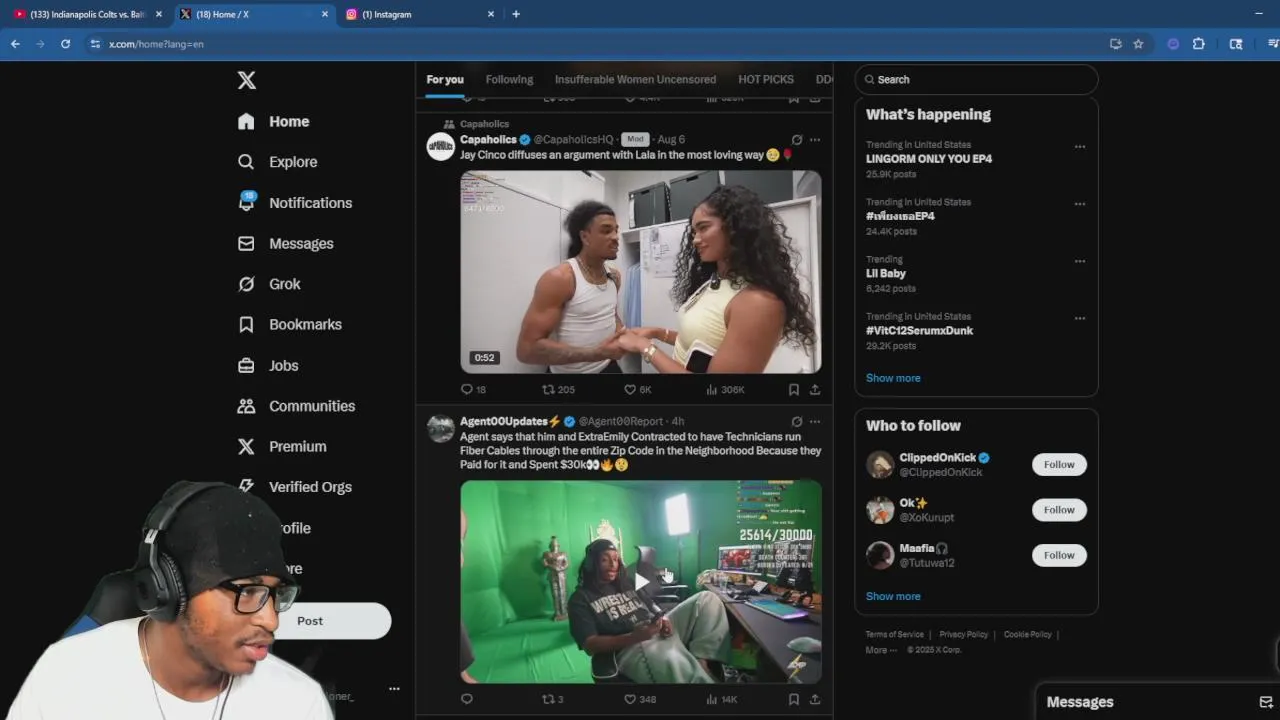Open LINGORM ONLY YOU EP4 trend
Image resolution: width=1280 pixels, height=720 pixels.
[x=929, y=159]
